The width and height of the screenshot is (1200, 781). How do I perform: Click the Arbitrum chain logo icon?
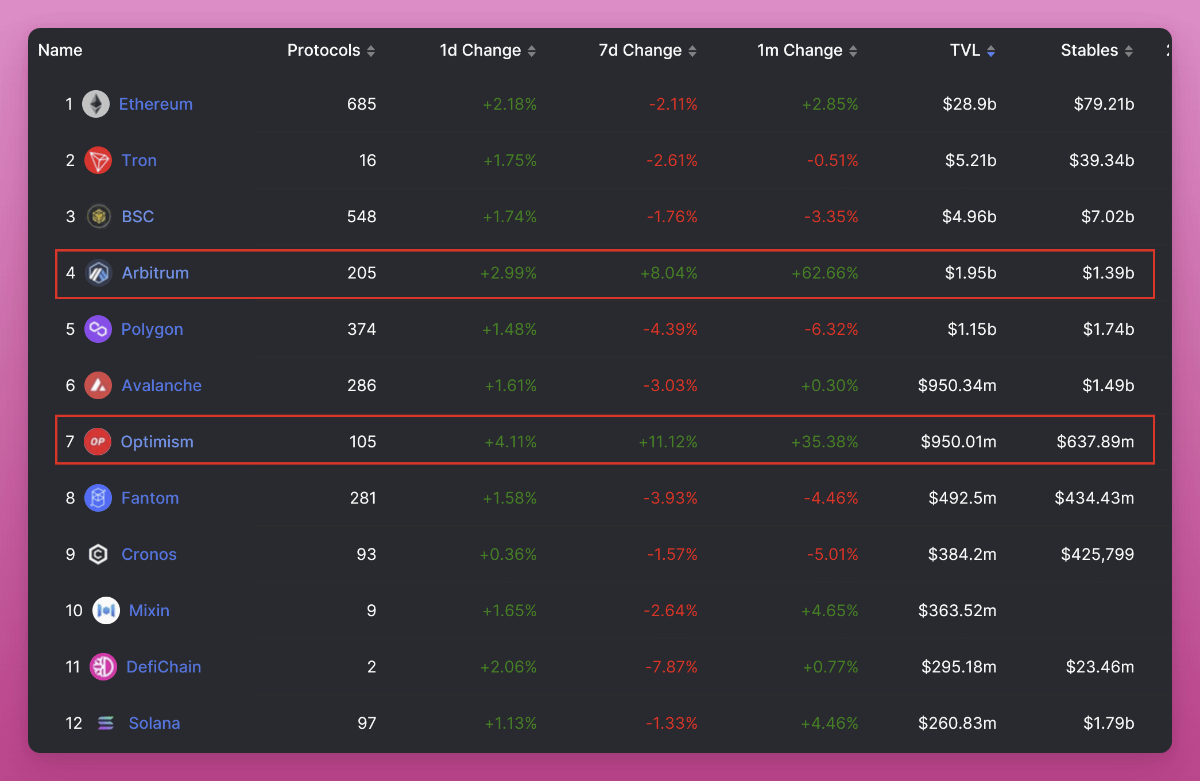98,273
